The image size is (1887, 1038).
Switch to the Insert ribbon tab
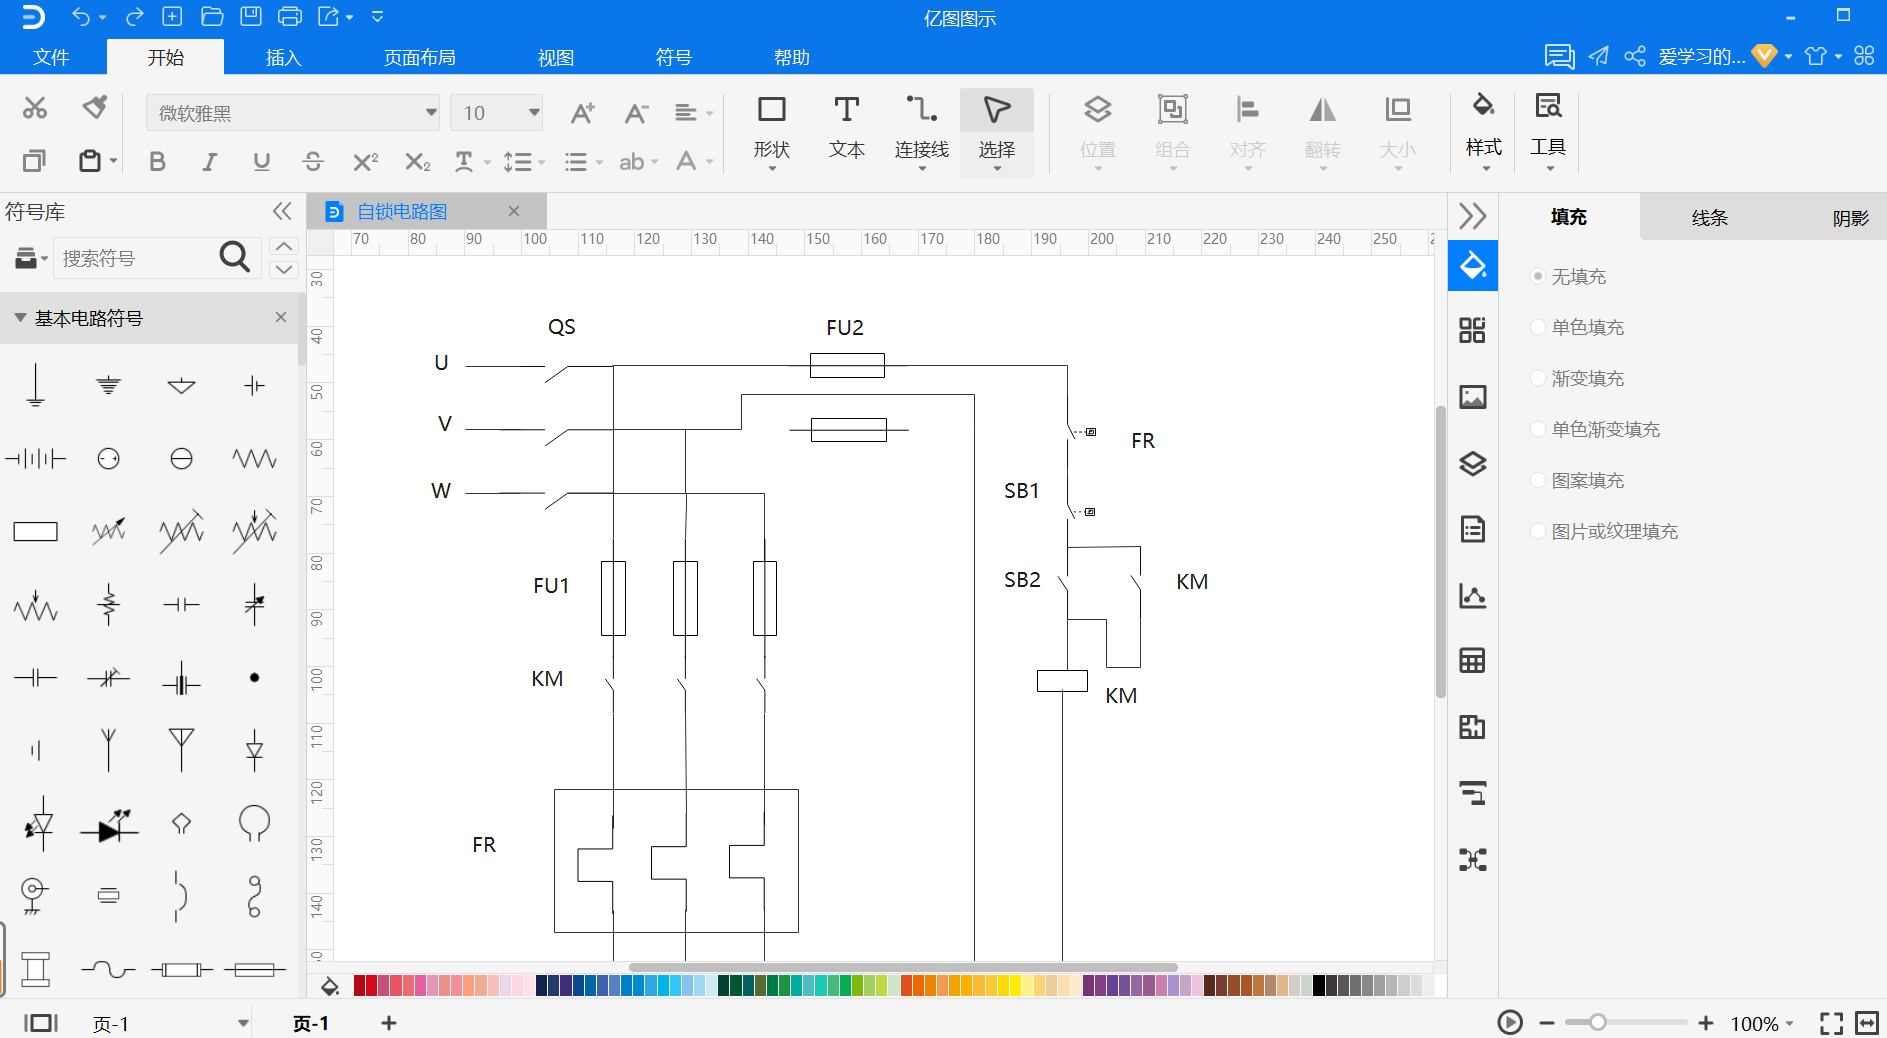click(283, 57)
